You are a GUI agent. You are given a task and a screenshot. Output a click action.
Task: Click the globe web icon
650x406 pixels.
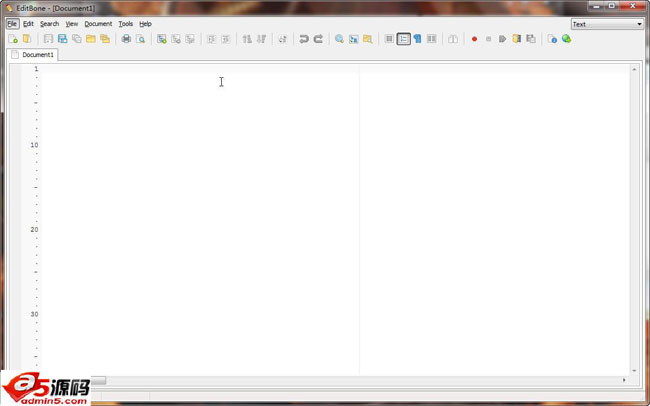tap(567, 39)
